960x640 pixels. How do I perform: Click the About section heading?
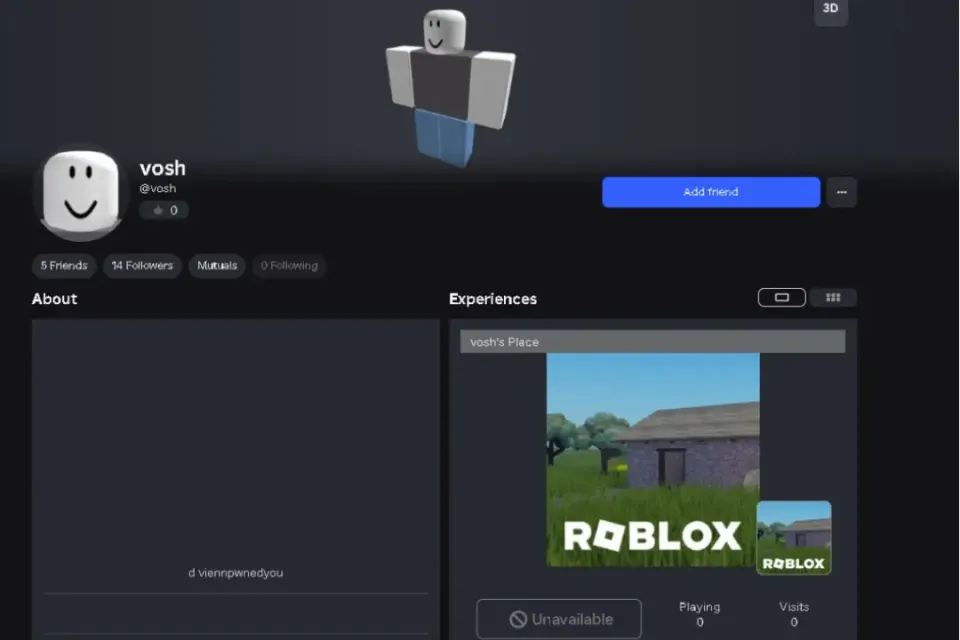tap(54, 299)
